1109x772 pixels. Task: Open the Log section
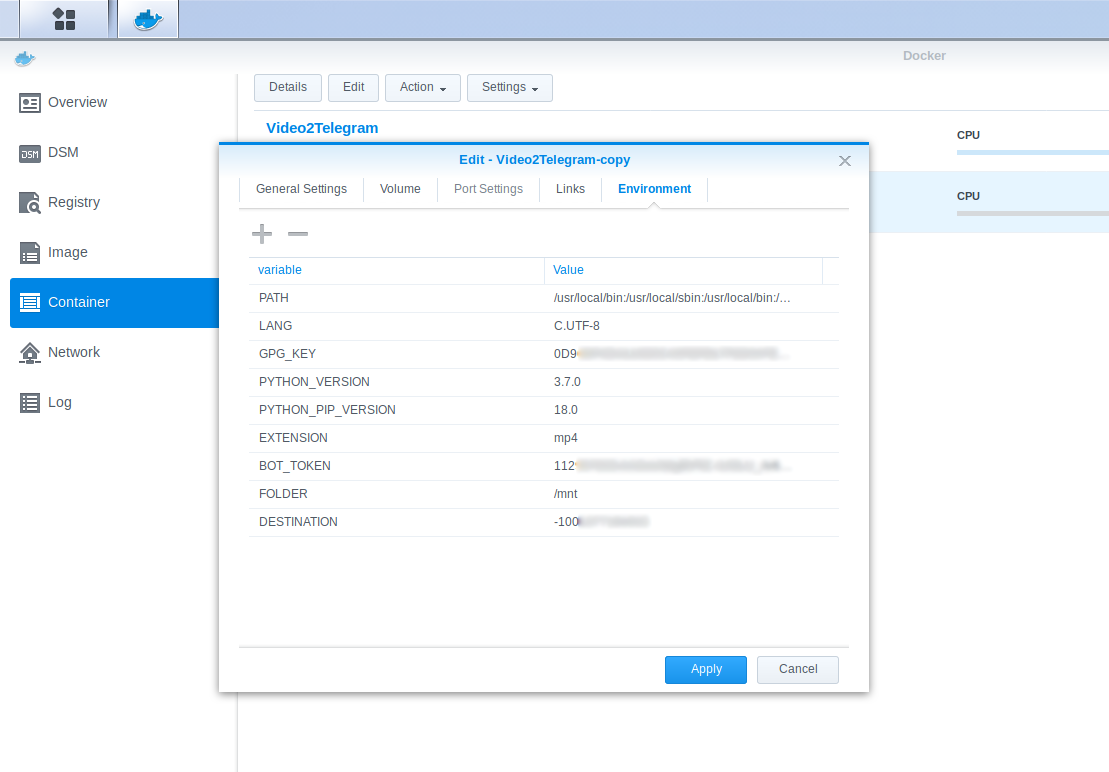point(59,403)
